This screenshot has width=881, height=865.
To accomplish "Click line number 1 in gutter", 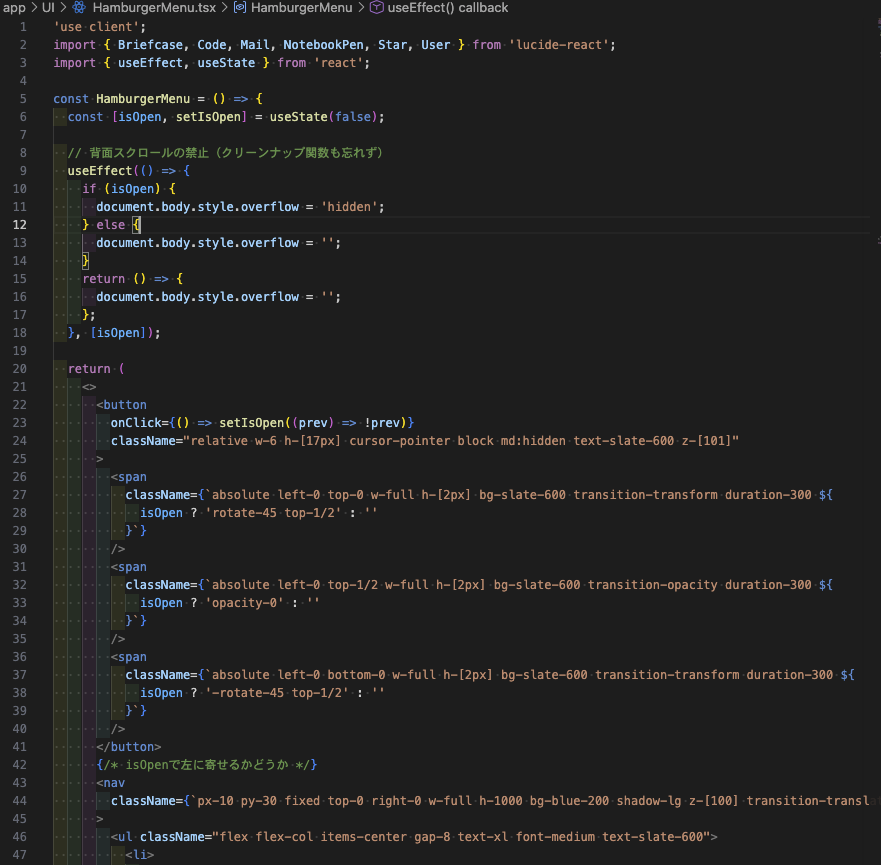I will (x=23, y=26).
